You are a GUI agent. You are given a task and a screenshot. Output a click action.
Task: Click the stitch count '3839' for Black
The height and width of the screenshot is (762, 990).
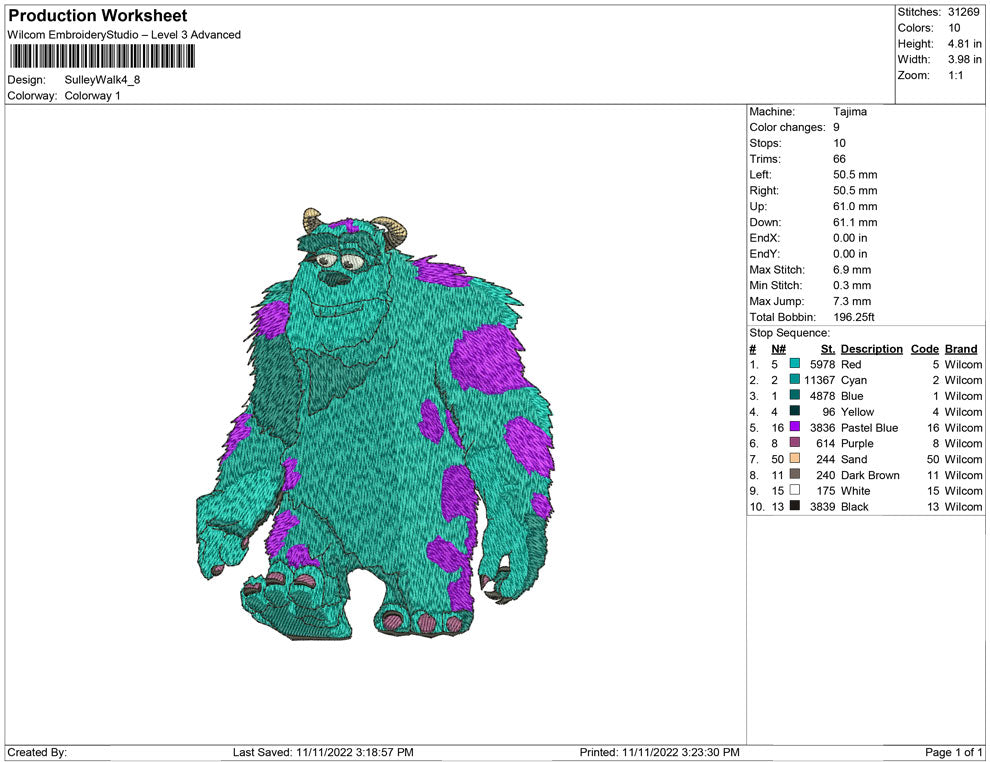point(823,506)
